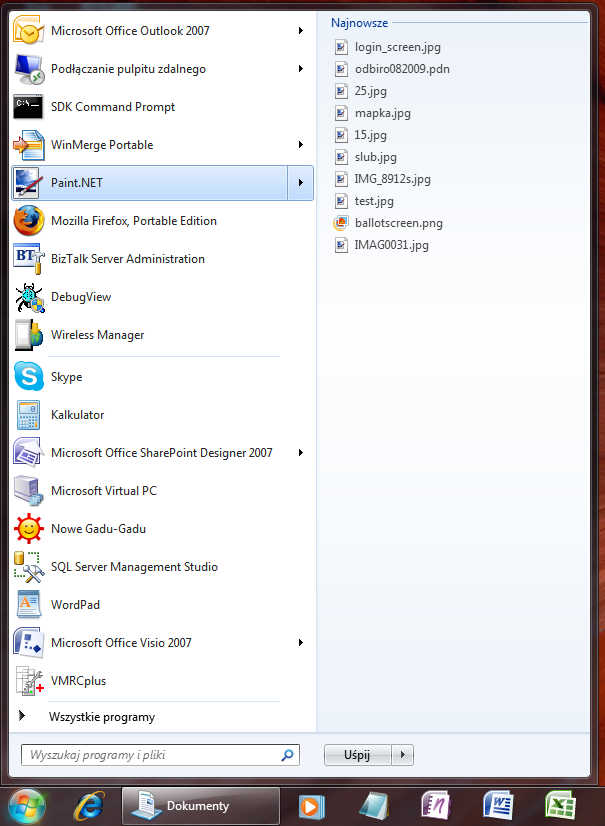Open Microsoft Office SharePoint Designer 2007 icon
This screenshot has height=826, width=605.
pyautogui.click(x=28, y=453)
